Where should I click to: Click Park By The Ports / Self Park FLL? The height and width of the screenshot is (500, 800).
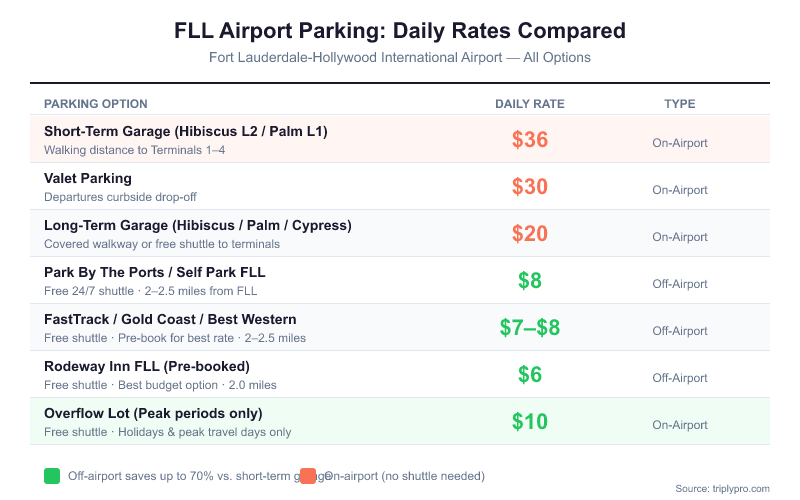coord(155,272)
